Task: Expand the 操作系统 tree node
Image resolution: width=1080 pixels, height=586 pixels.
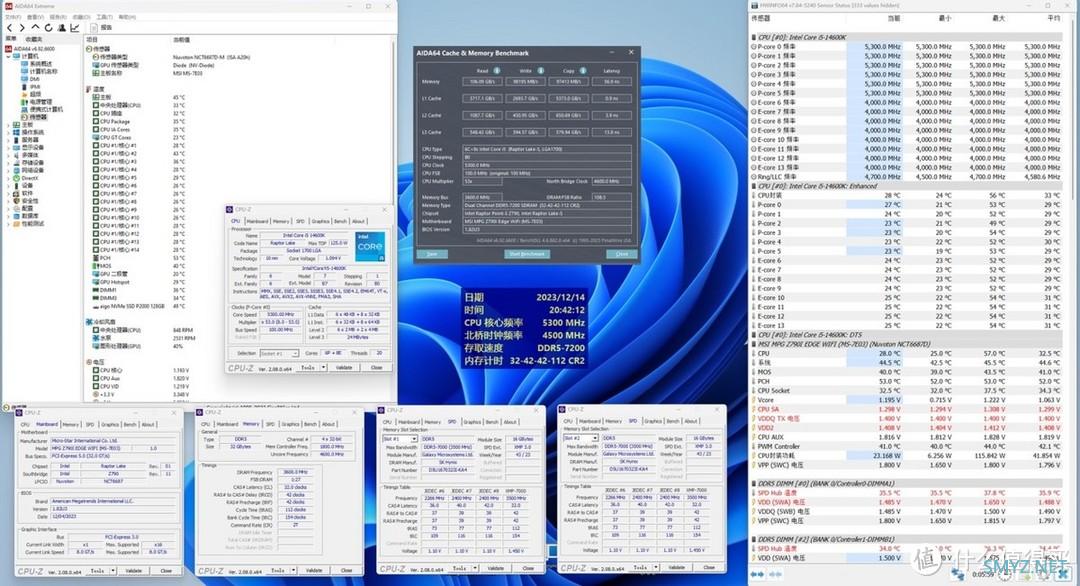Action: click(8, 132)
